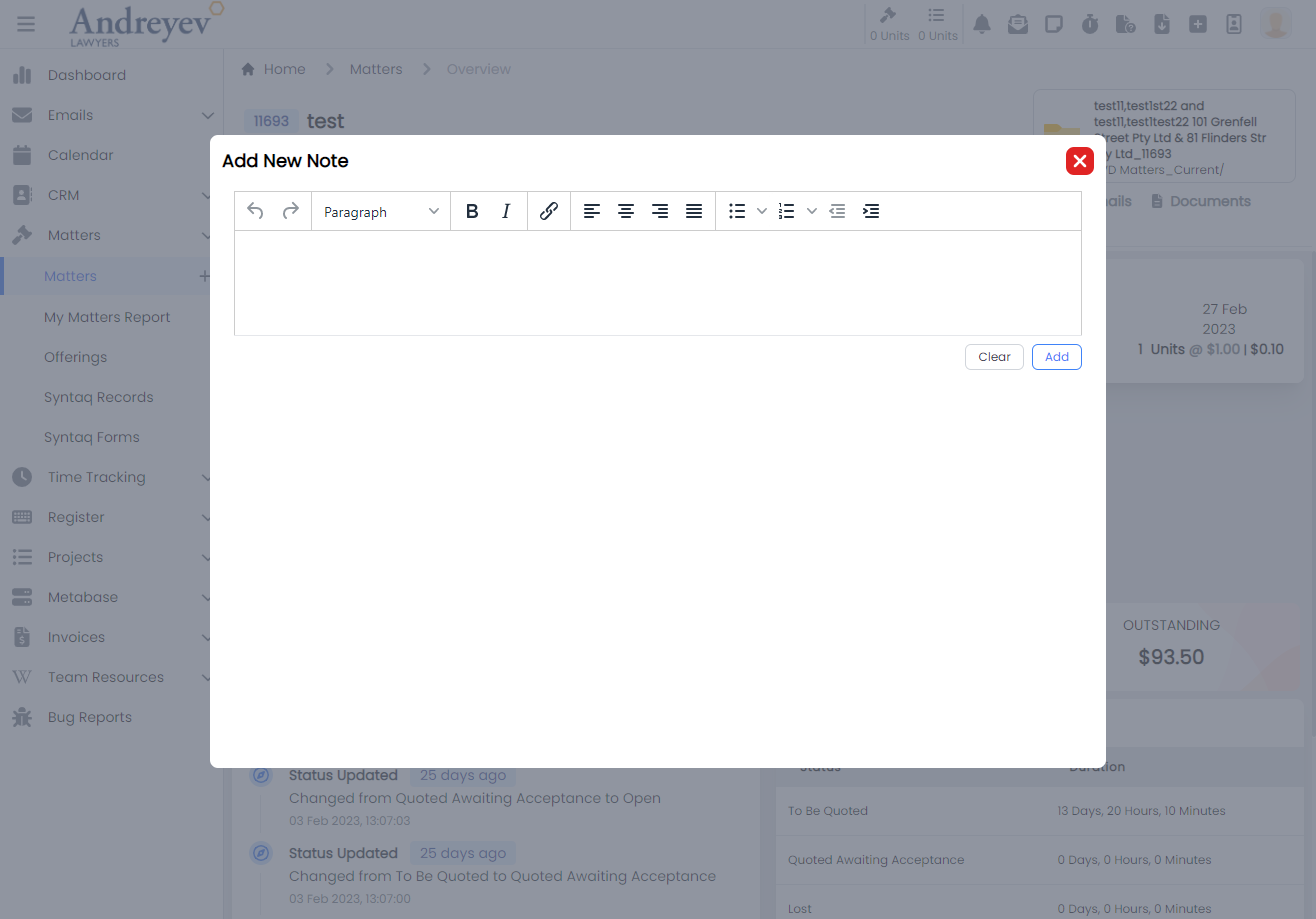
Task: Expand the bulleted list style options
Action: click(762, 211)
